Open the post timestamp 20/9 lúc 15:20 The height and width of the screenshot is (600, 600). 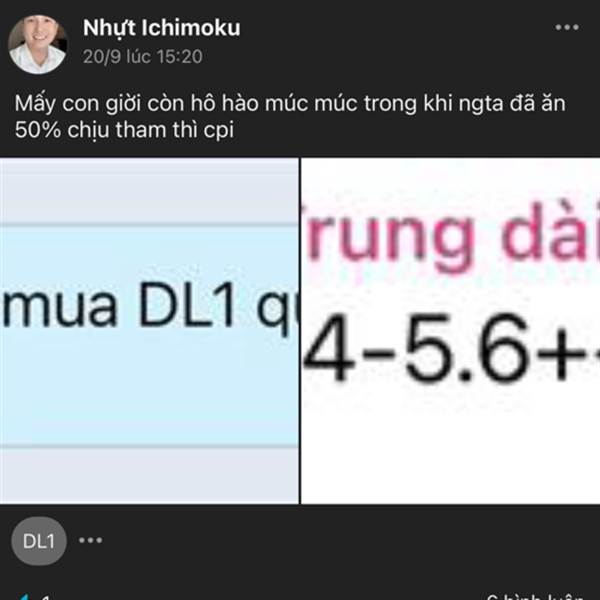142,57
